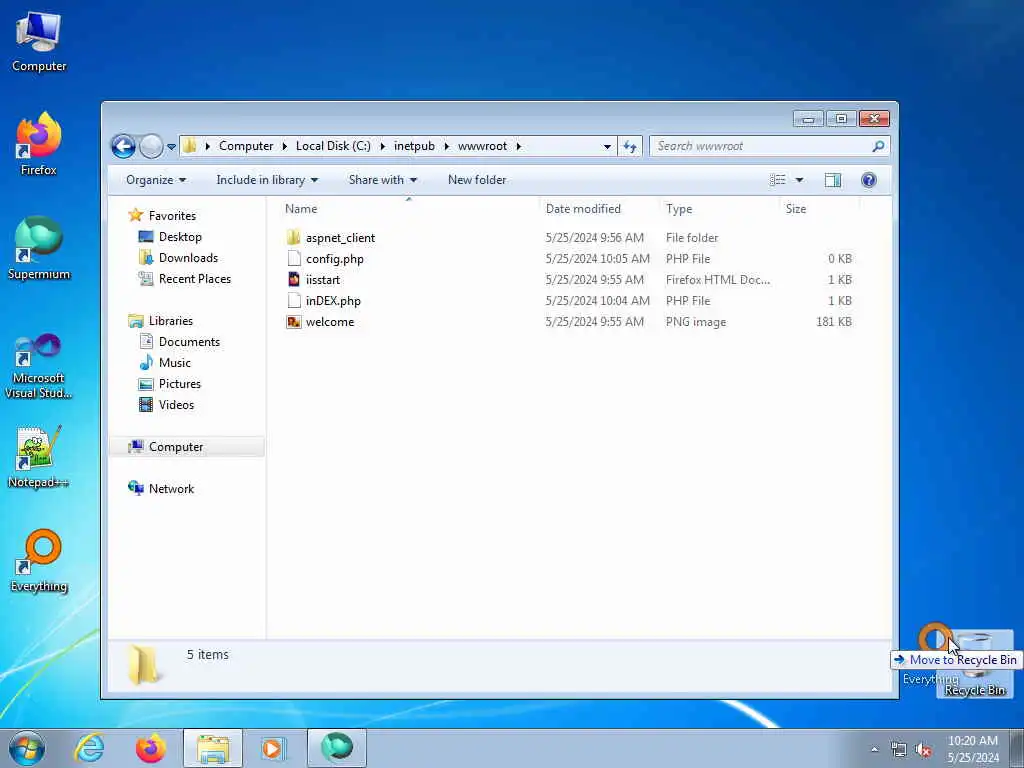Open the Windows Start menu
1024x768 pixels.
pyautogui.click(x=27, y=748)
